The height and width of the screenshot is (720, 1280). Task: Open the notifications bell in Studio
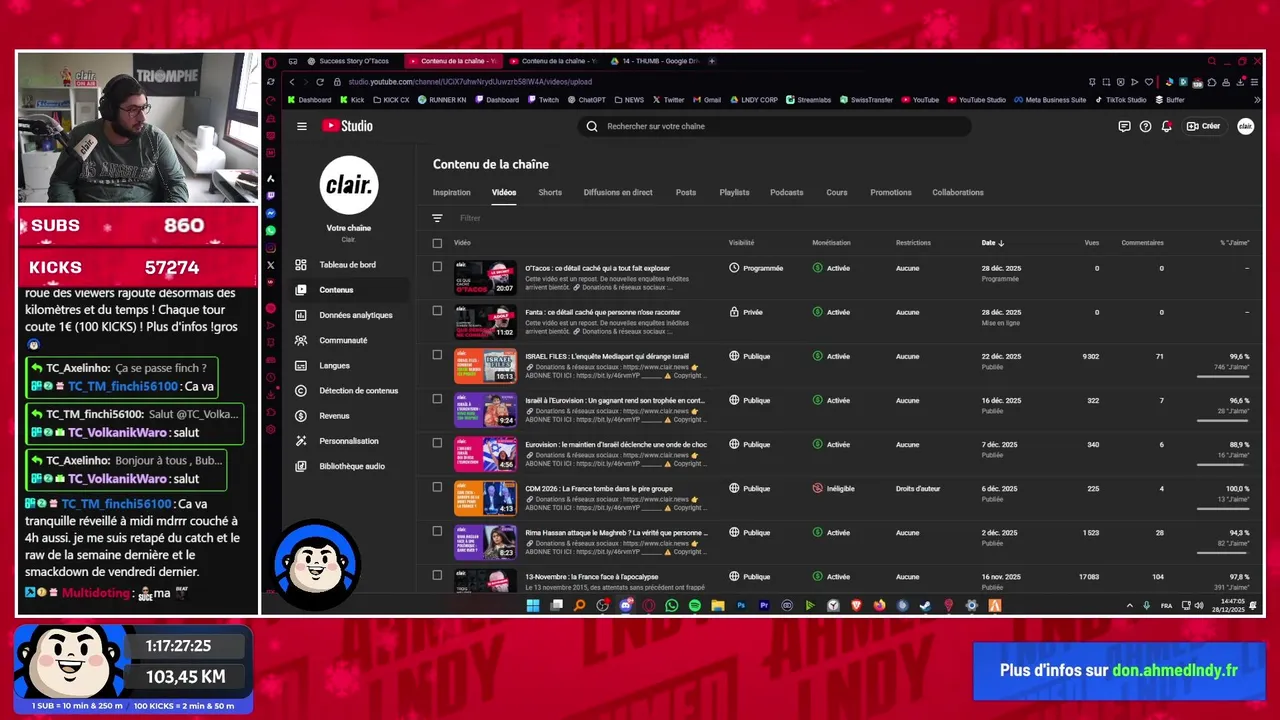click(1166, 126)
